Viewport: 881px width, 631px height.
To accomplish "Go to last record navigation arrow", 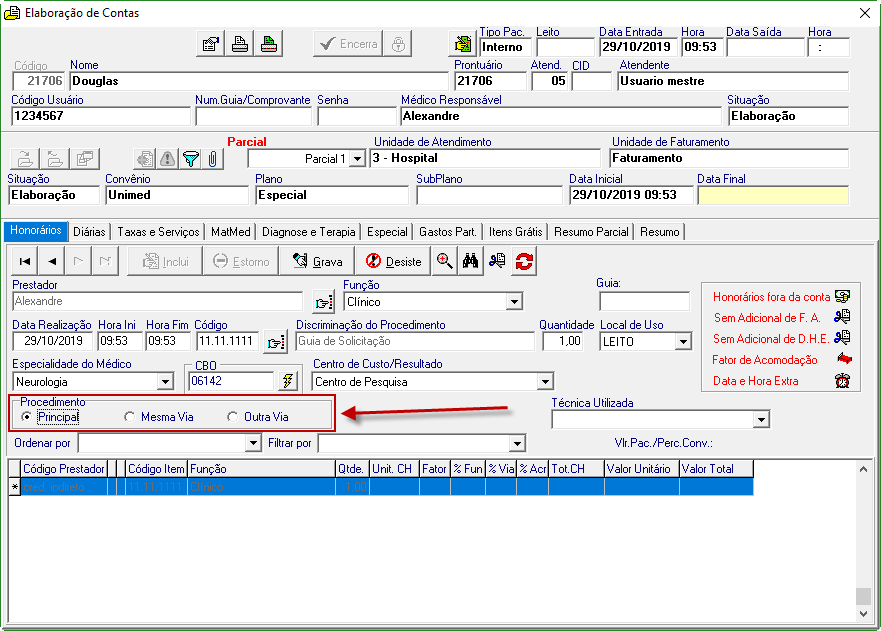I will [105, 261].
